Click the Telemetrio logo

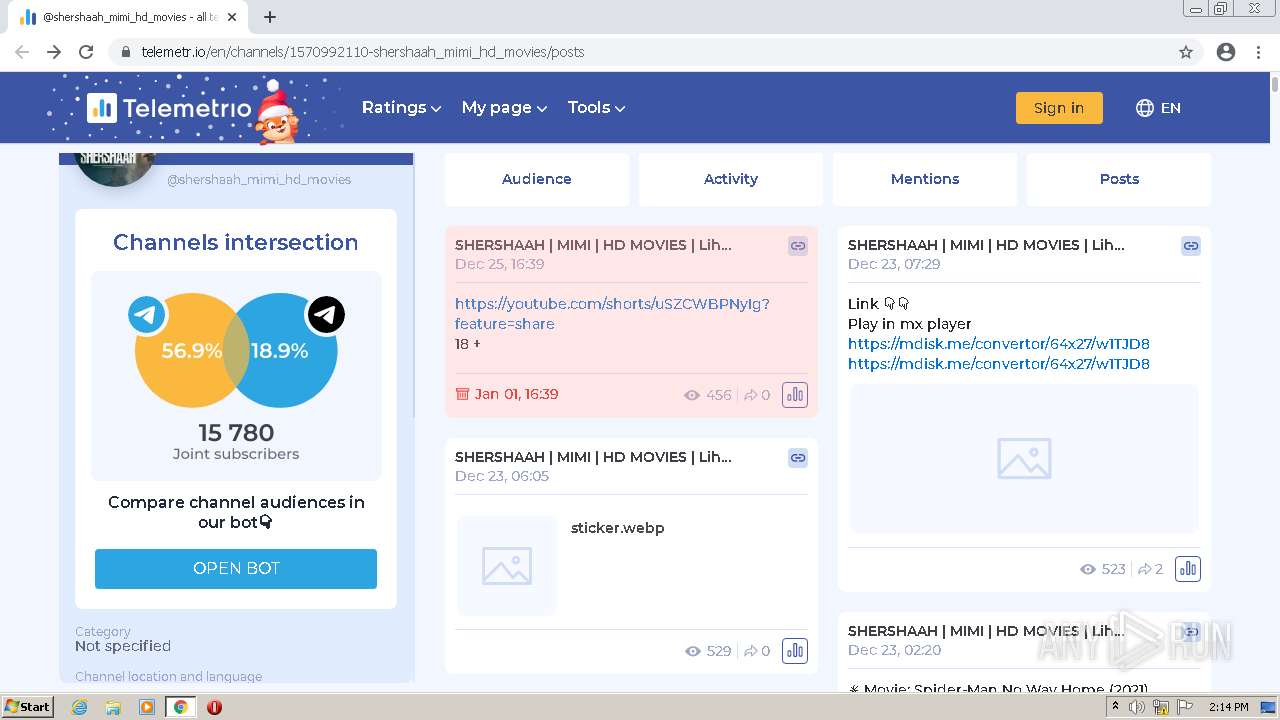pyautogui.click(x=169, y=108)
